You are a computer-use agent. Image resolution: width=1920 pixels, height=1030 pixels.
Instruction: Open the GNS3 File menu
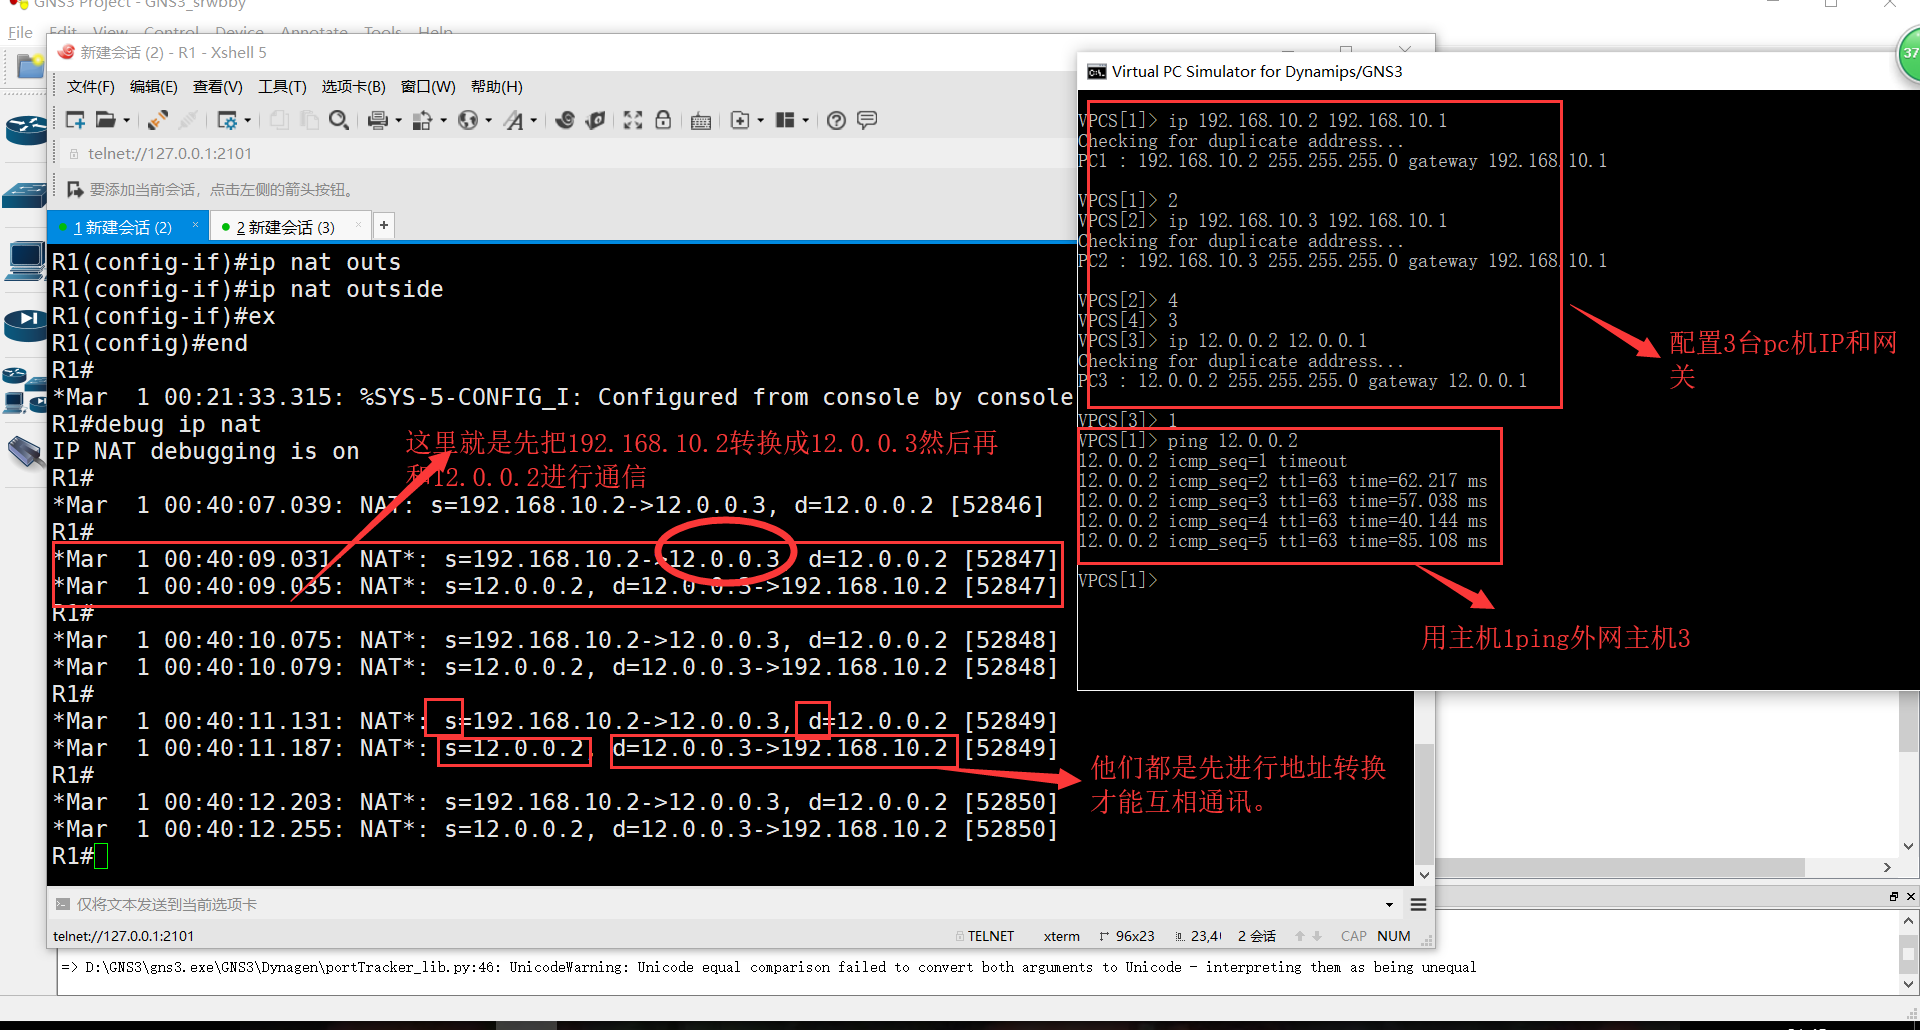20,32
